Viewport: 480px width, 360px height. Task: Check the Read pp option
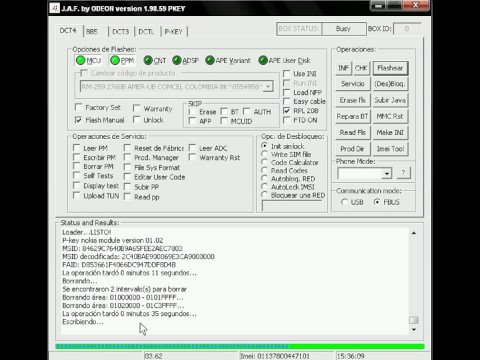127,197
